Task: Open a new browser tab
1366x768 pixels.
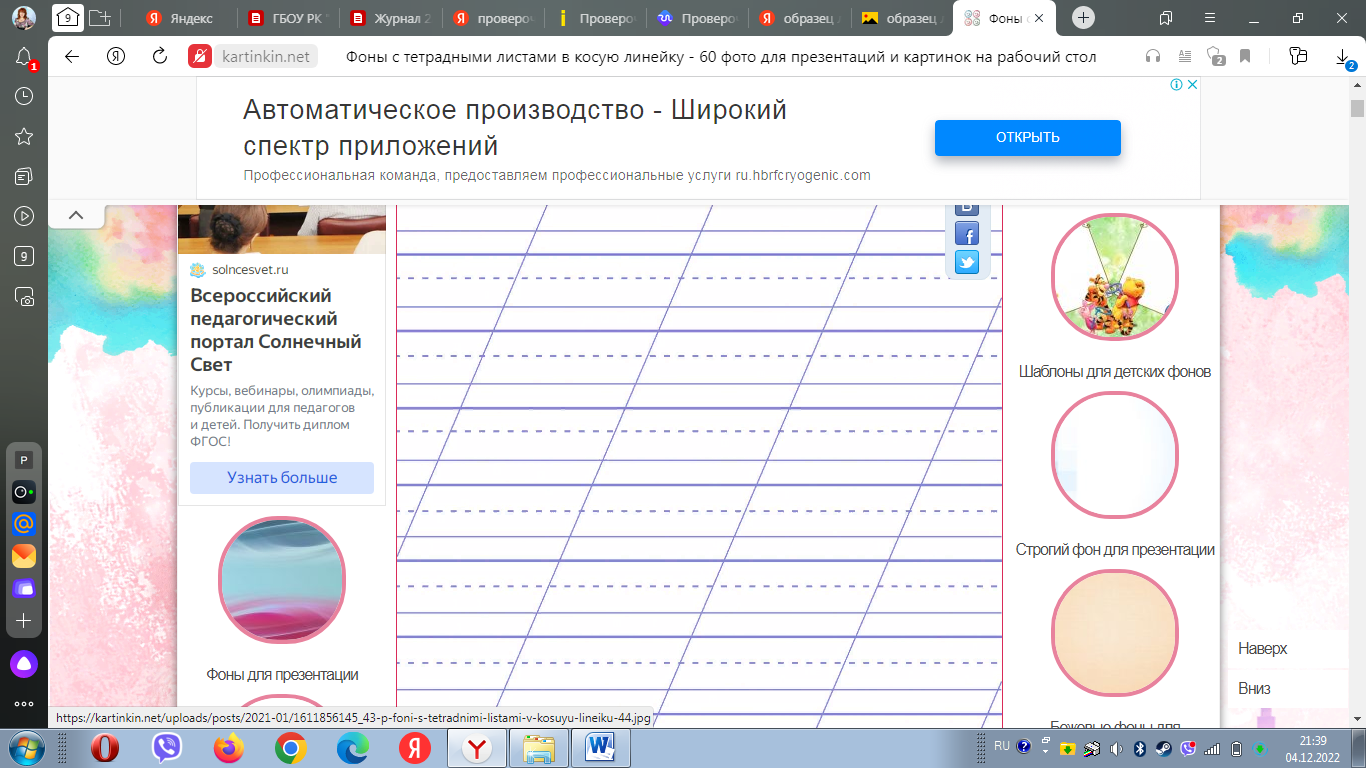Action: (1084, 18)
